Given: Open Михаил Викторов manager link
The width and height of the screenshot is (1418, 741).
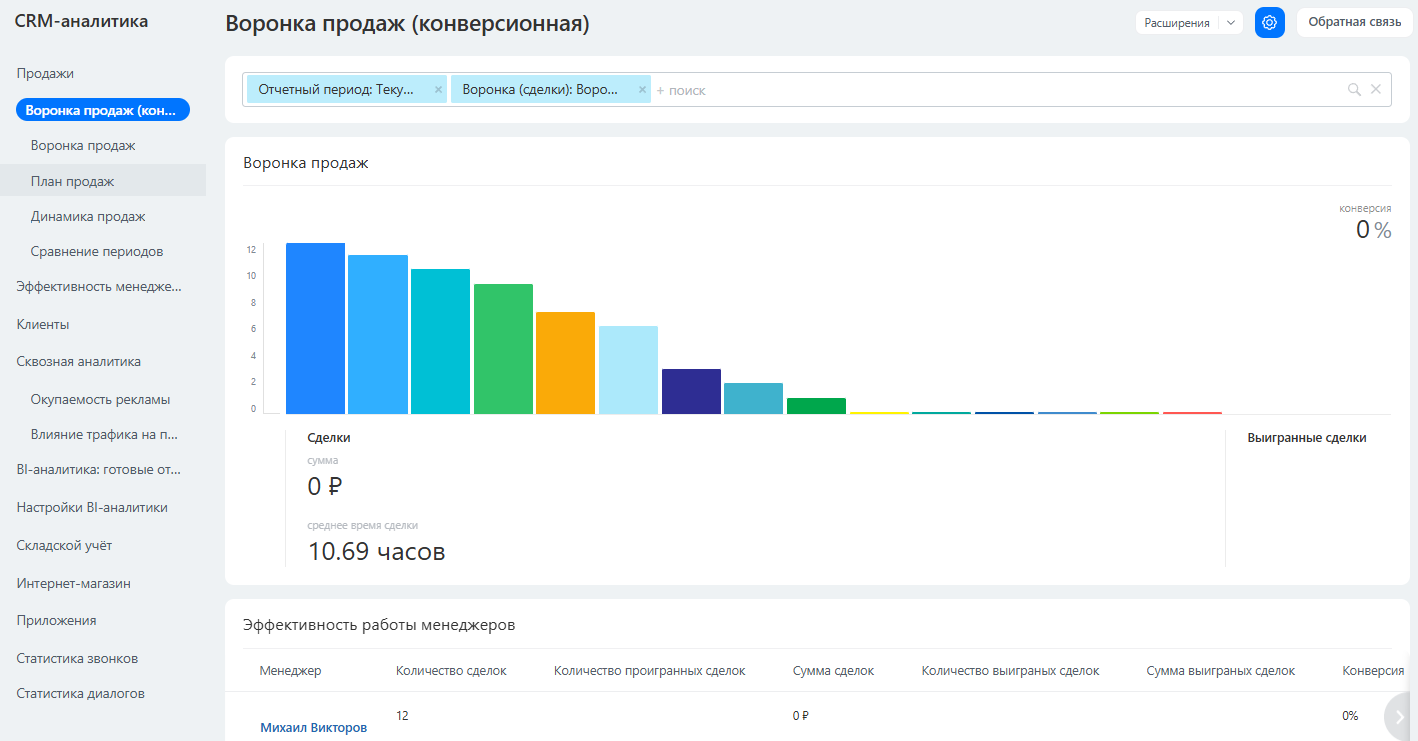Looking at the screenshot, I should pyautogui.click(x=313, y=728).
